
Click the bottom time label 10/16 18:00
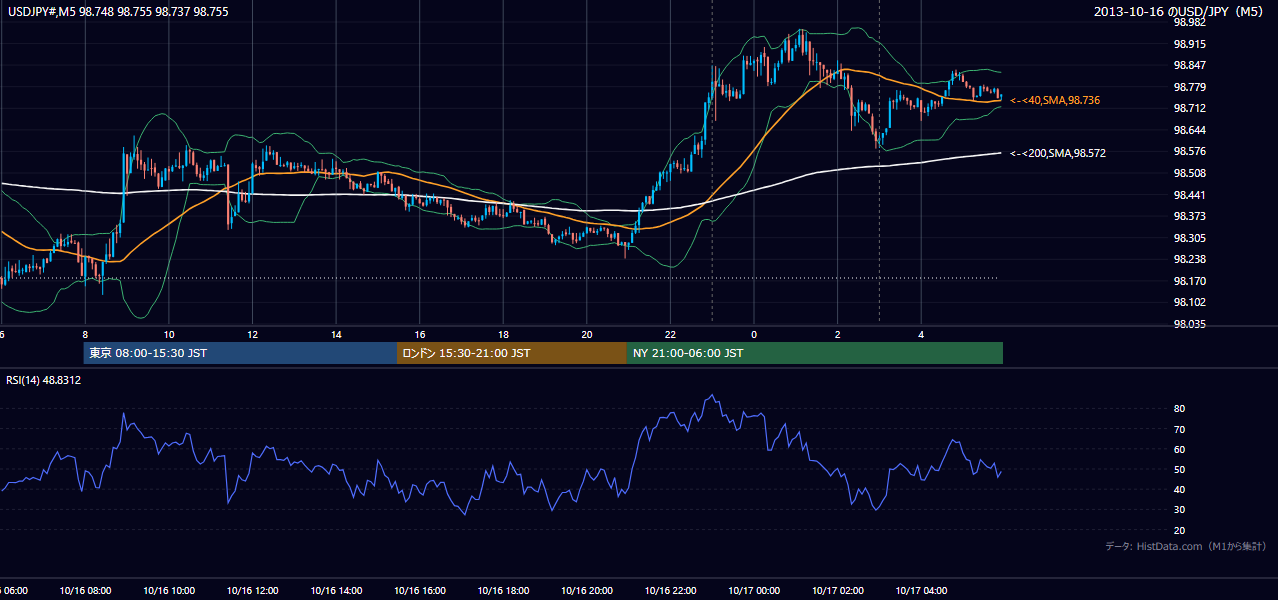tap(504, 590)
